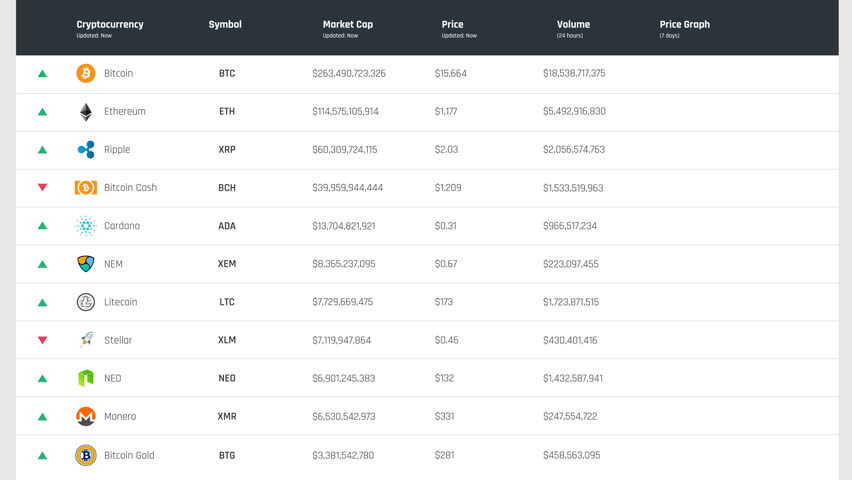Screen dimensions: 852x480
Task: Open the Stellar name link
Action: point(118,340)
